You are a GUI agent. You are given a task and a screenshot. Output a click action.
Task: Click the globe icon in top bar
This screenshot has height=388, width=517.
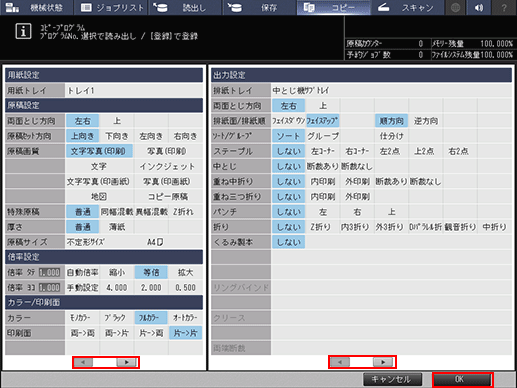point(455,7)
